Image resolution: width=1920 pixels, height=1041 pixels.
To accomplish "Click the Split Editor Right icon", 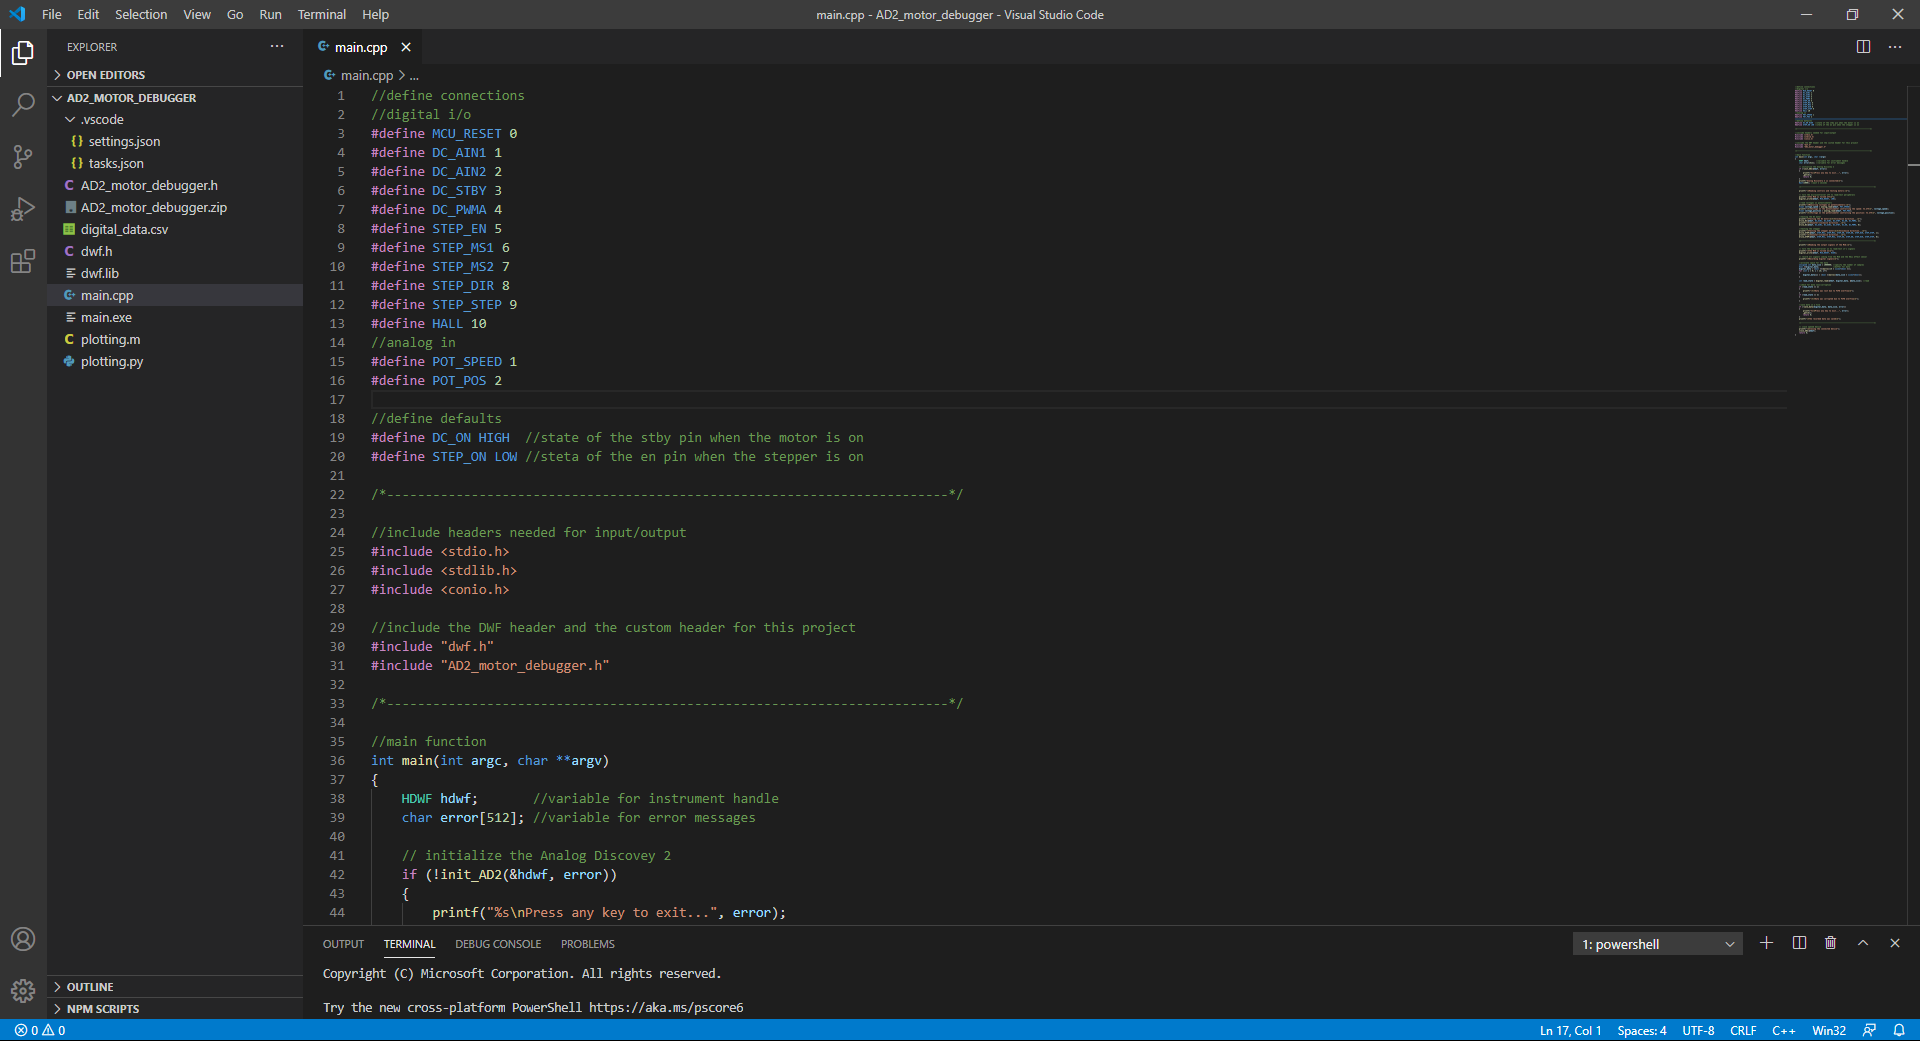I will point(1863,47).
